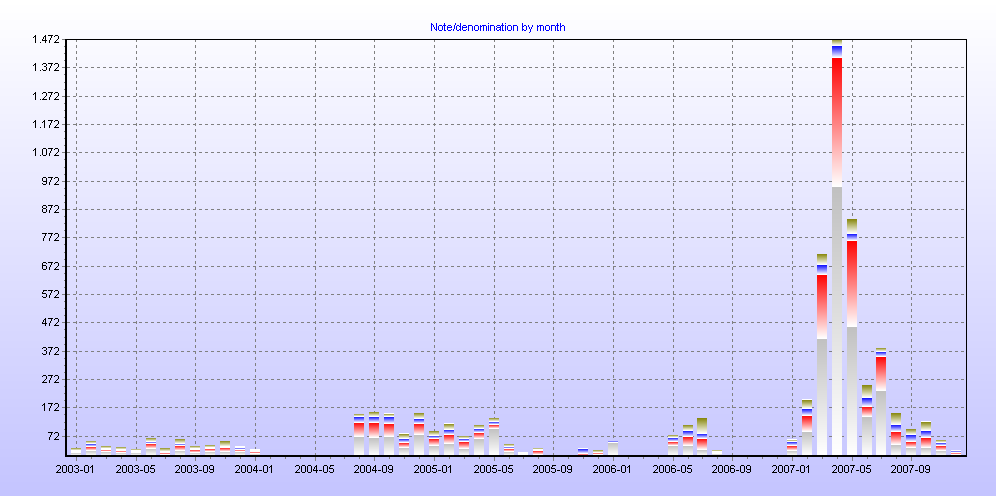
Task: Click the 2005-01 month label
Action: tap(434, 469)
